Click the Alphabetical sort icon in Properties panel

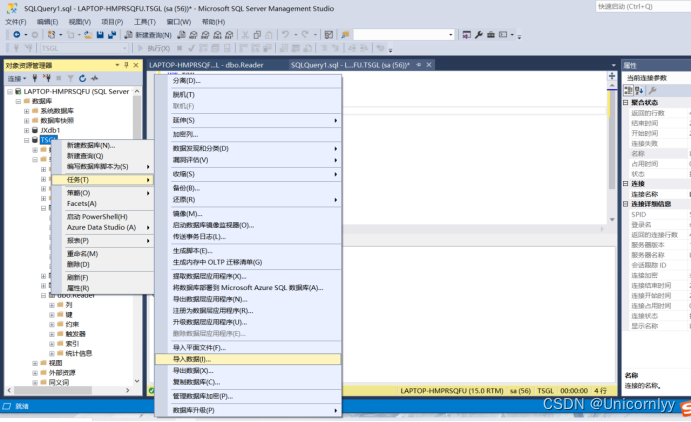639,90
